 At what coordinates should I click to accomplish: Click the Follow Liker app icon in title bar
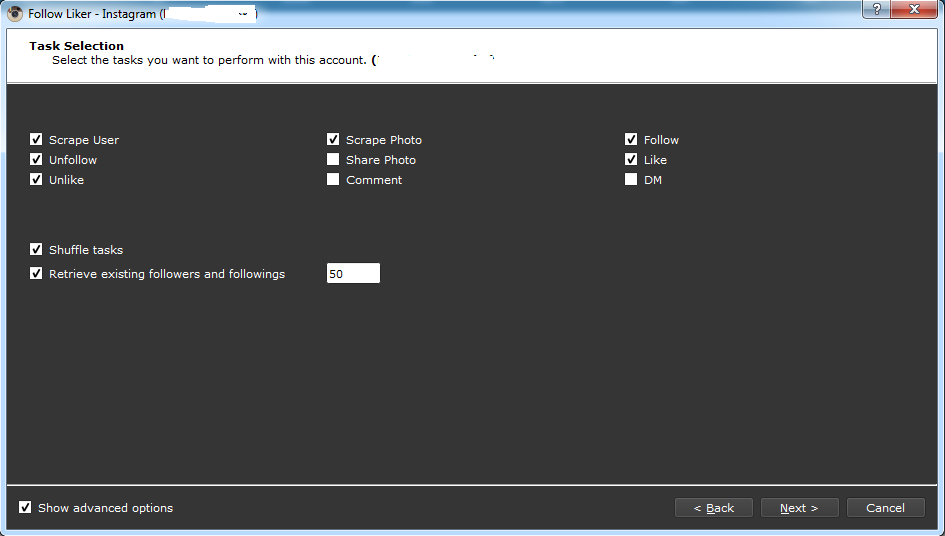pyautogui.click(x=15, y=13)
